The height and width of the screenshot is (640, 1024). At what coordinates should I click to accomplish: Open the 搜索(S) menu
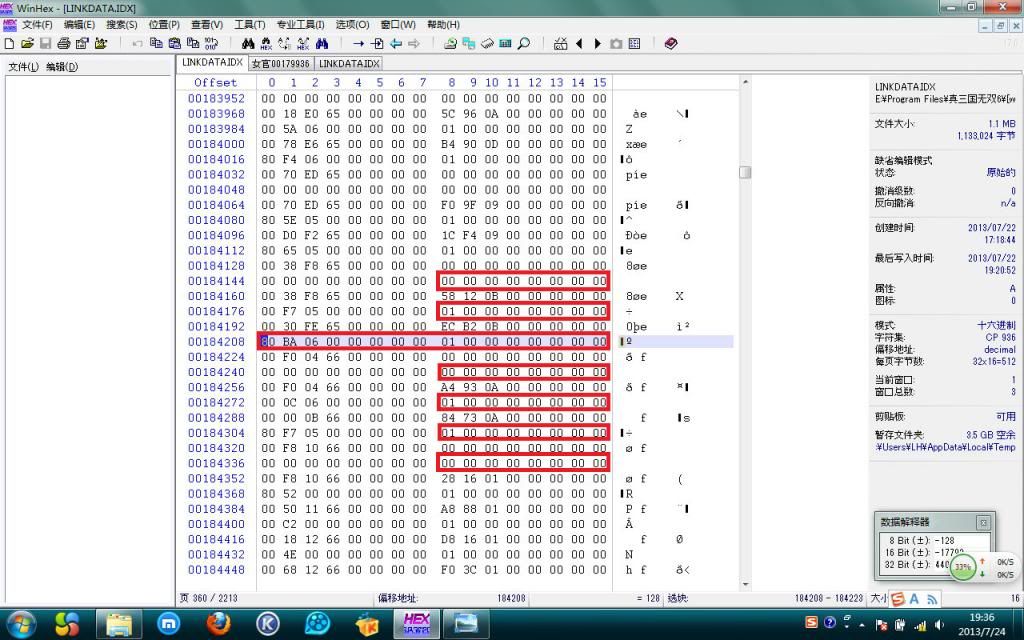122,24
